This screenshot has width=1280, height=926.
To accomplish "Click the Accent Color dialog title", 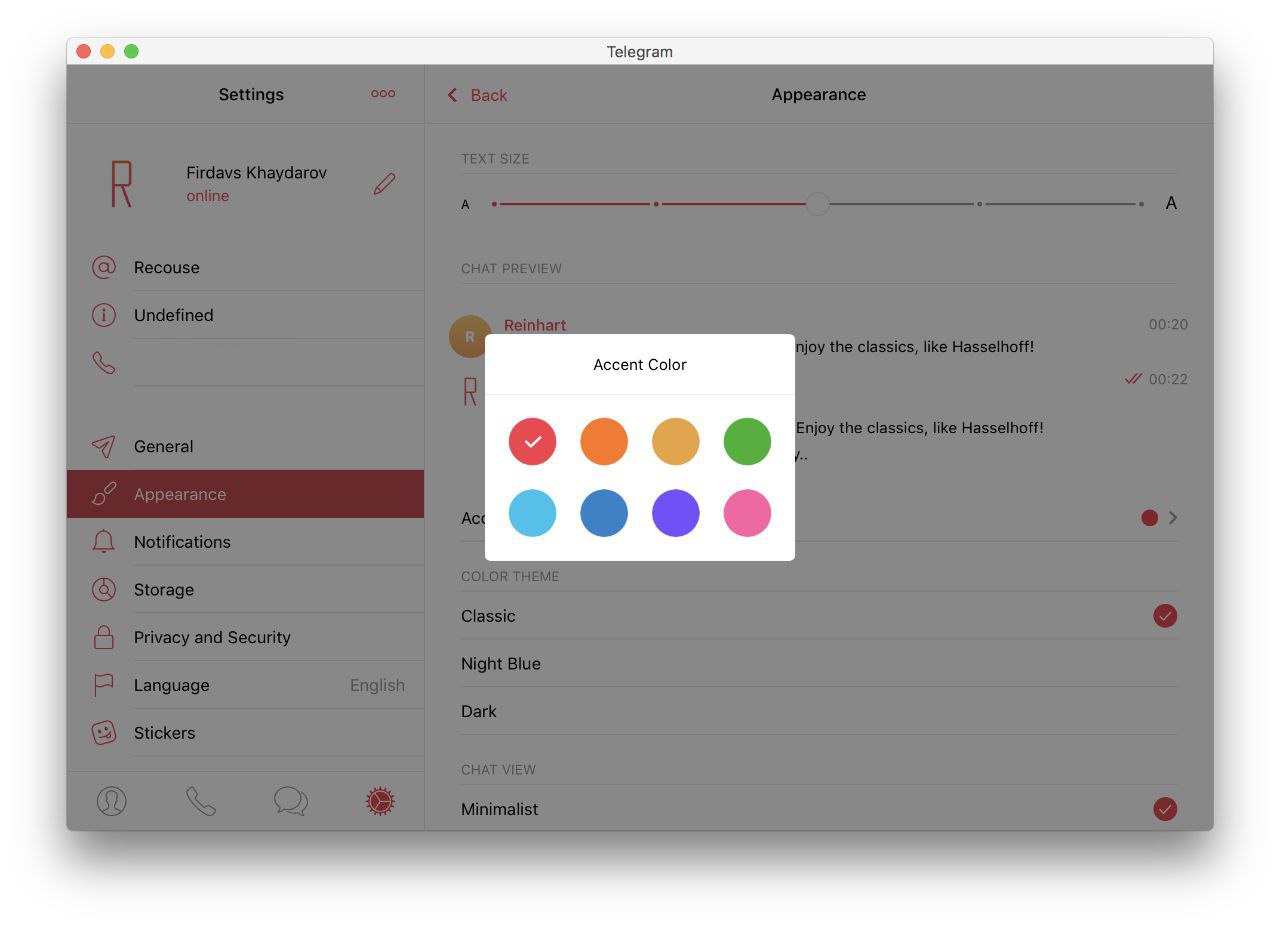I will tap(640, 365).
